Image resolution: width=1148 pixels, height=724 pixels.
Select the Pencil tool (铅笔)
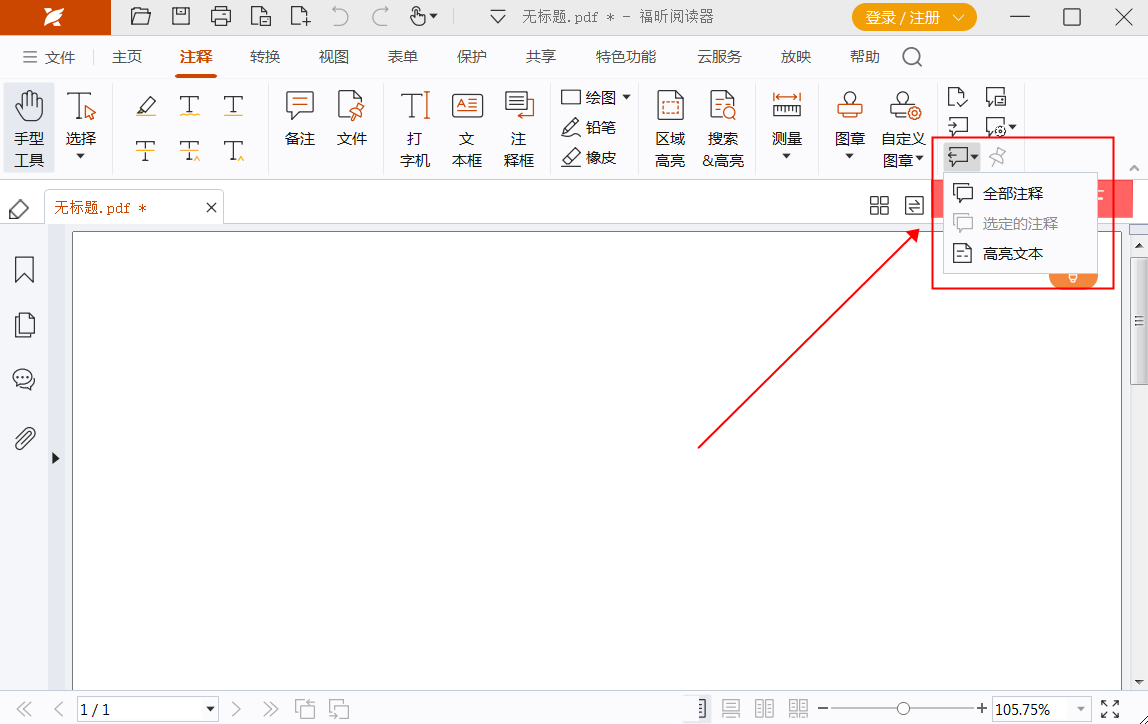click(x=588, y=127)
